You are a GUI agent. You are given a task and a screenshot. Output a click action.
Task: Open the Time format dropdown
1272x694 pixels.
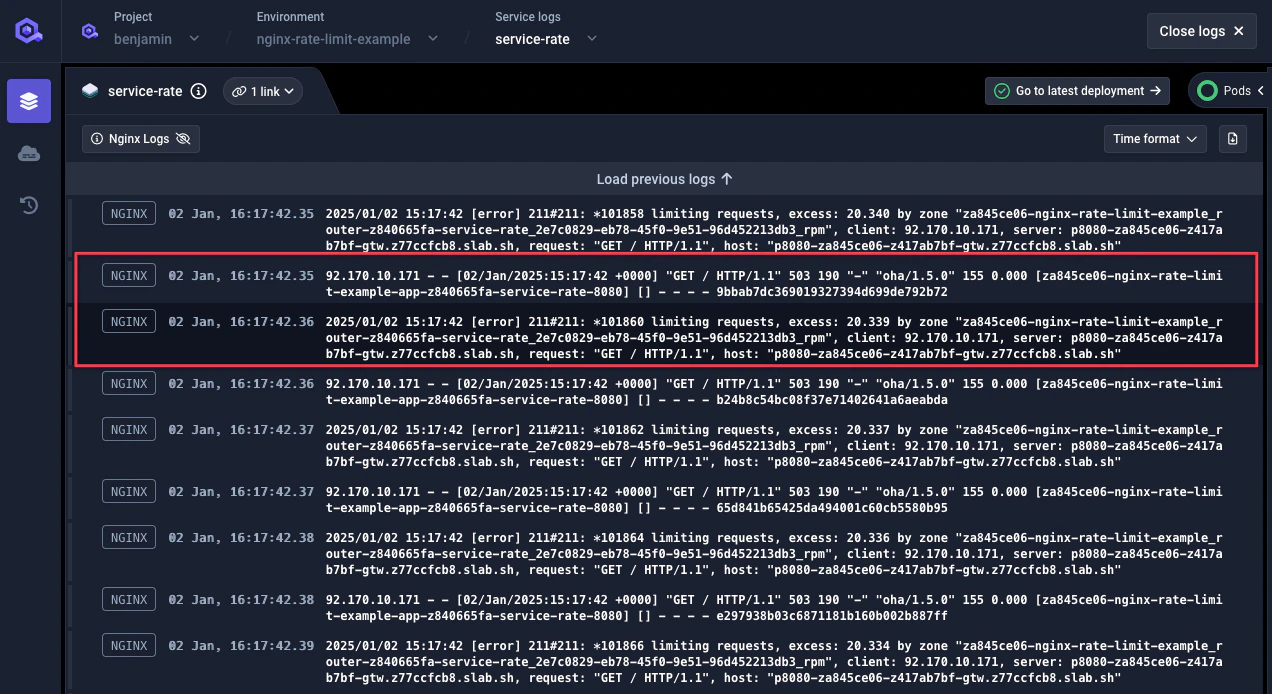[x=1155, y=139]
